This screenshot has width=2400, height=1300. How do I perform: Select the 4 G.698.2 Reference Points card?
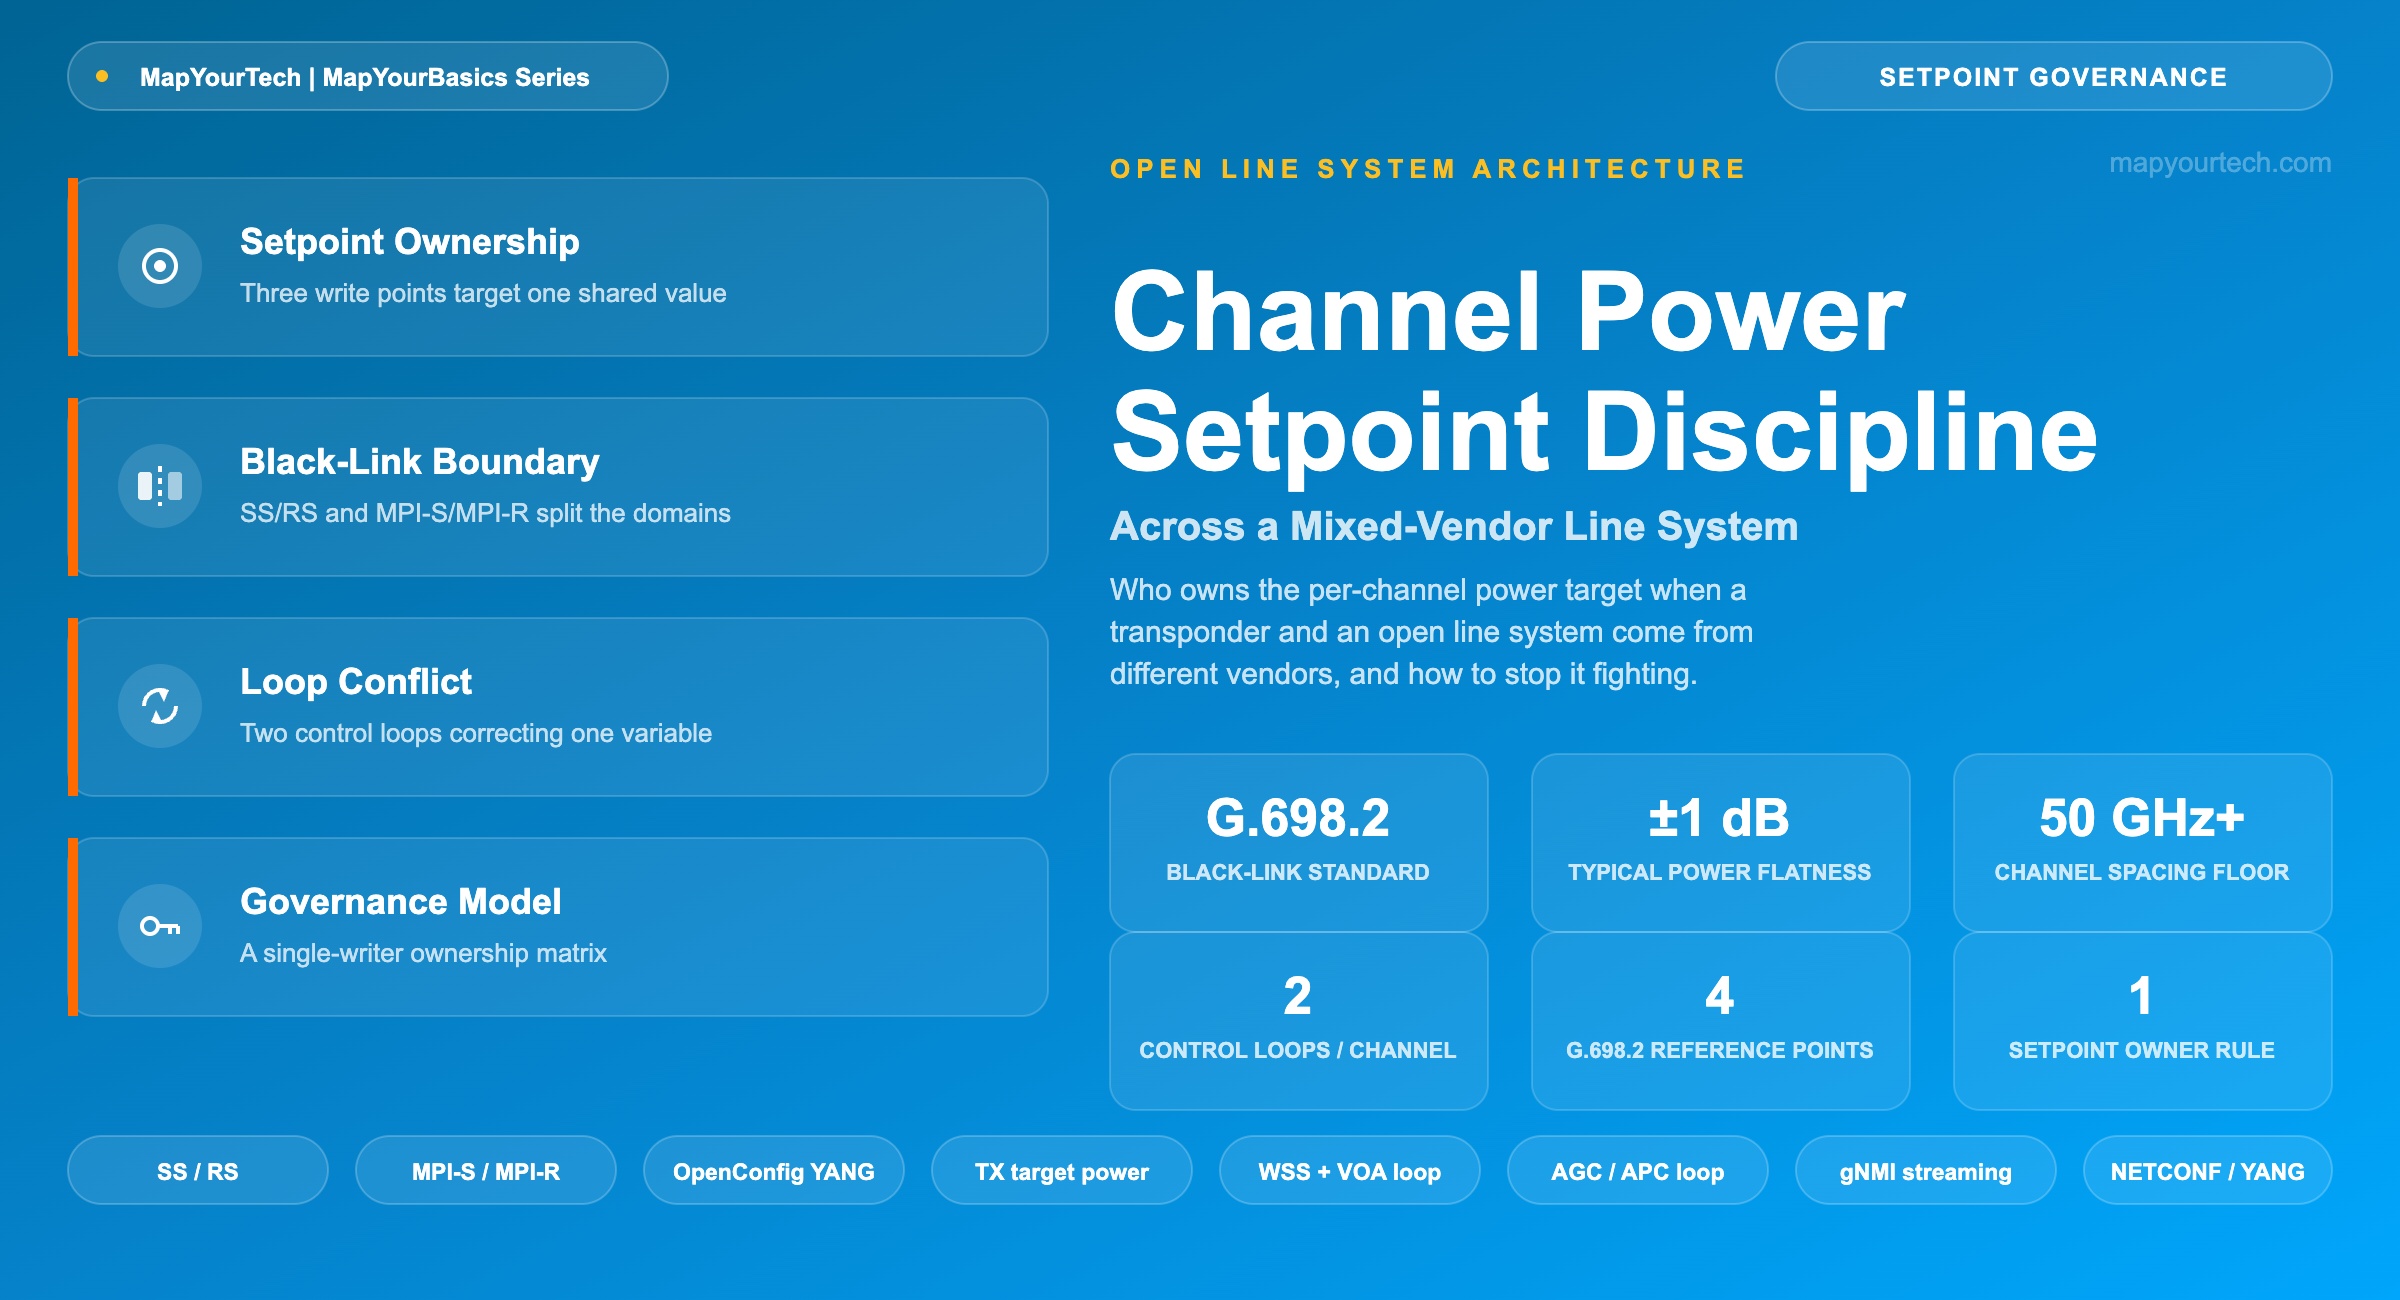(x=1721, y=1021)
